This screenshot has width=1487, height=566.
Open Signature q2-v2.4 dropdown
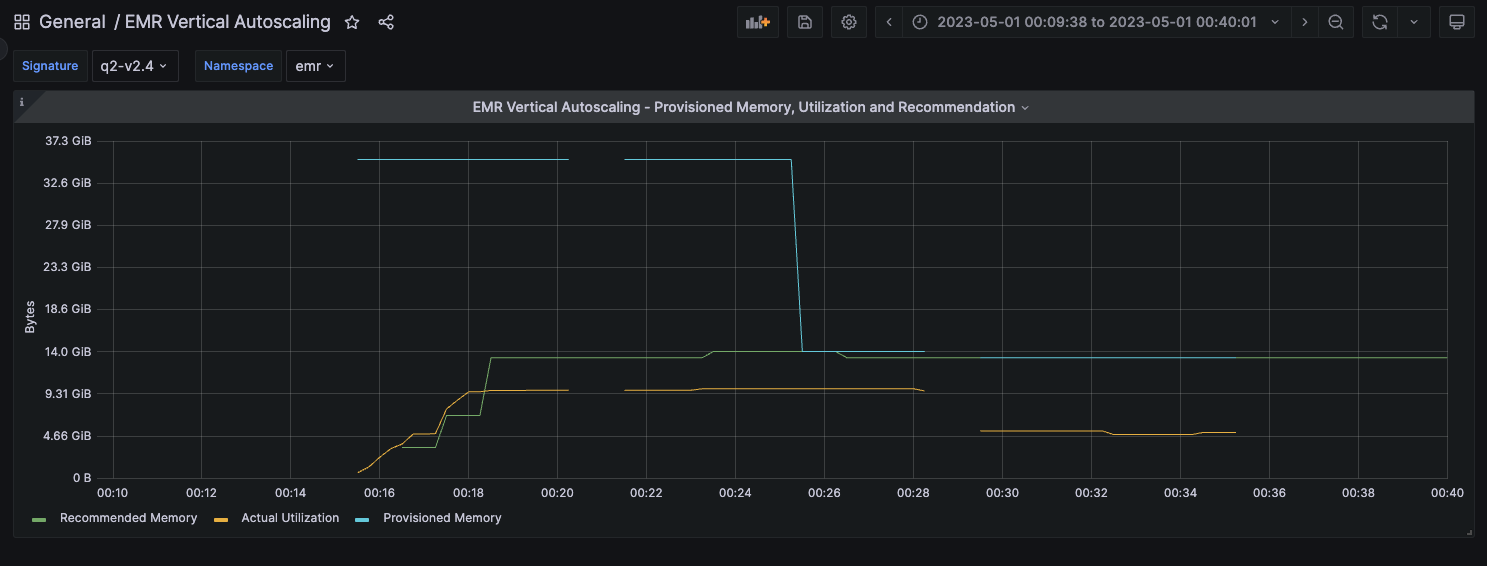[x=134, y=66]
